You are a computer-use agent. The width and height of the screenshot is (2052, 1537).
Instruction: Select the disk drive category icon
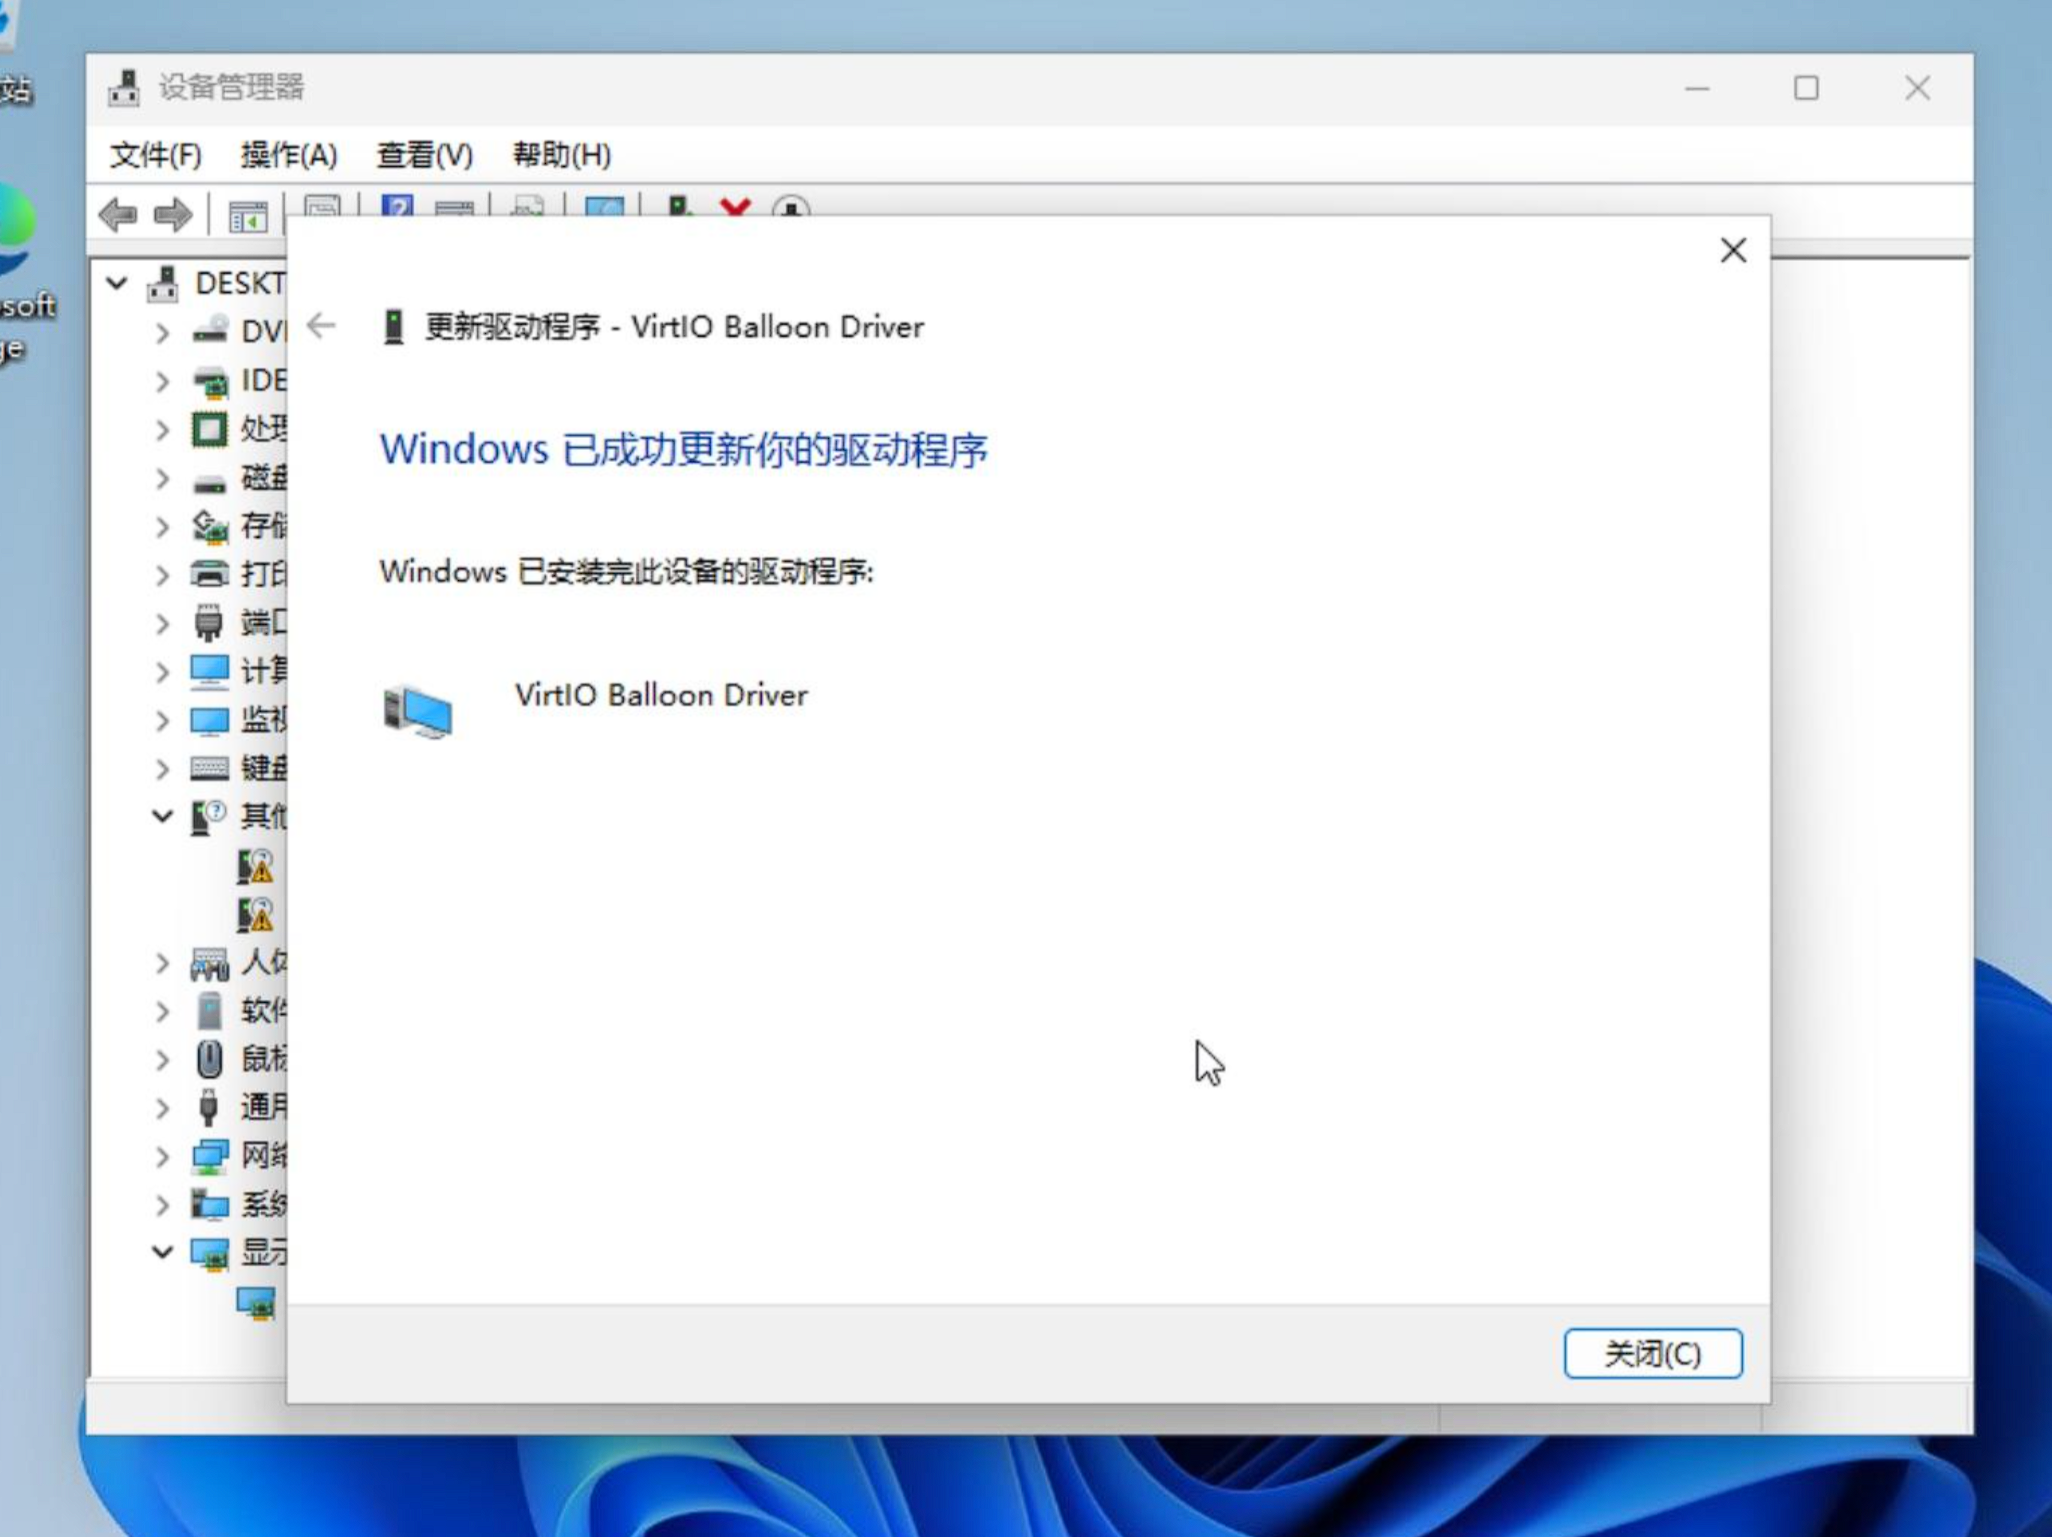[x=210, y=483]
